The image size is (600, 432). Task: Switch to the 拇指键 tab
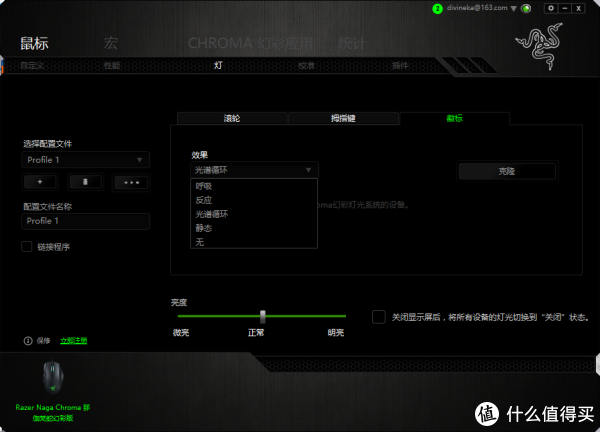click(x=343, y=118)
